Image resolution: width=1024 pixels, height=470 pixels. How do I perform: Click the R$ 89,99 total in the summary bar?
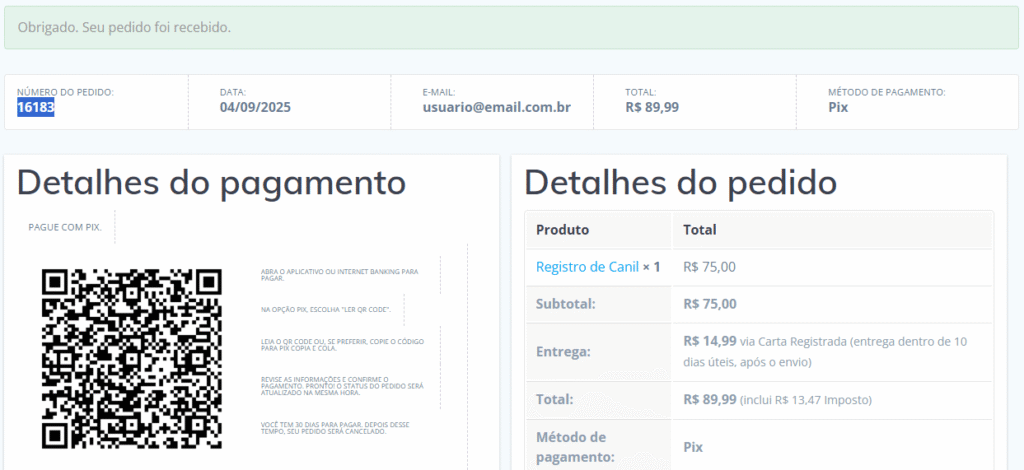click(x=652, y=108)
